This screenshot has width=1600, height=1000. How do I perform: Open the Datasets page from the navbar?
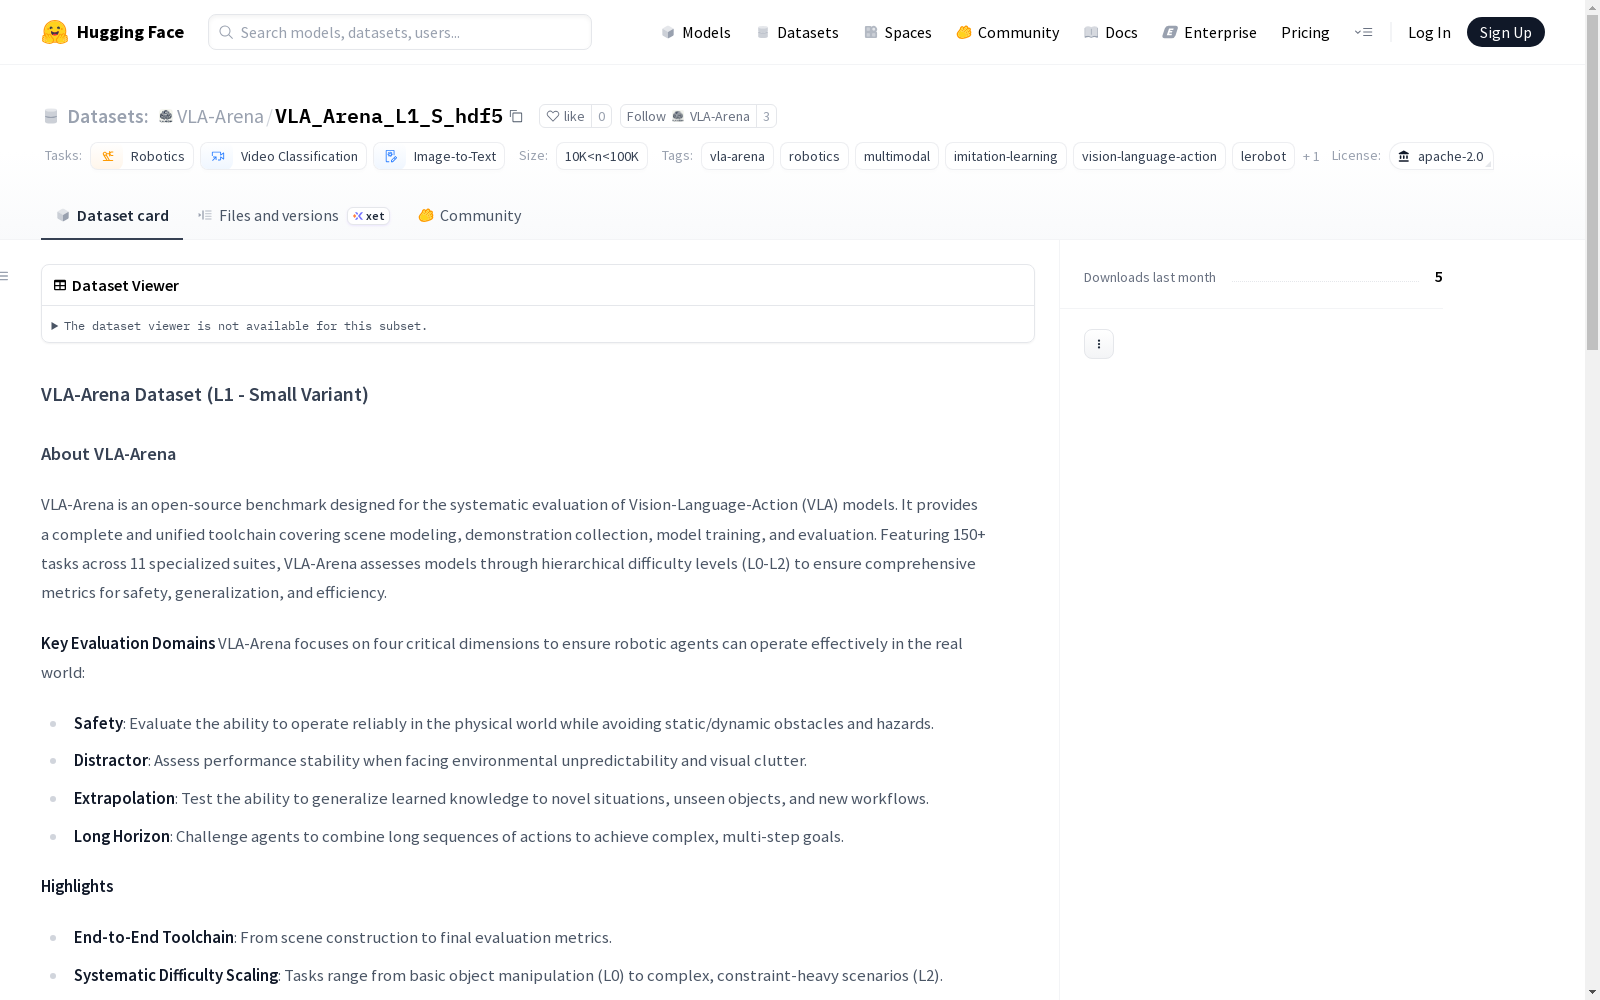(x=797, y=32)
